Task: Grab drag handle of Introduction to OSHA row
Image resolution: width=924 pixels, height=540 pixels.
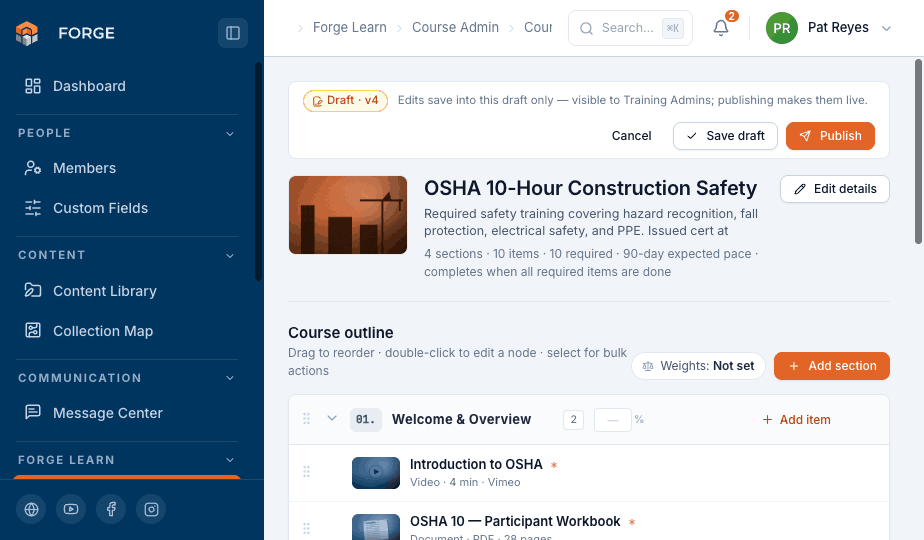Action: coord(306,472)
